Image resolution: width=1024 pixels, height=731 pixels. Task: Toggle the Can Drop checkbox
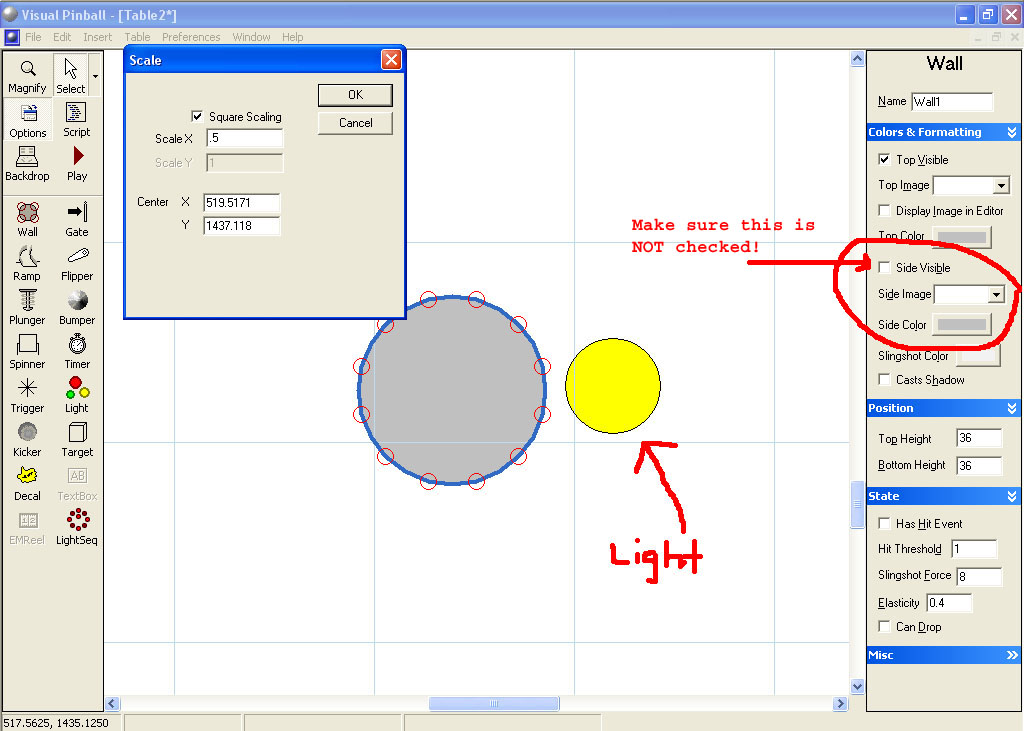tap(884, 626)
